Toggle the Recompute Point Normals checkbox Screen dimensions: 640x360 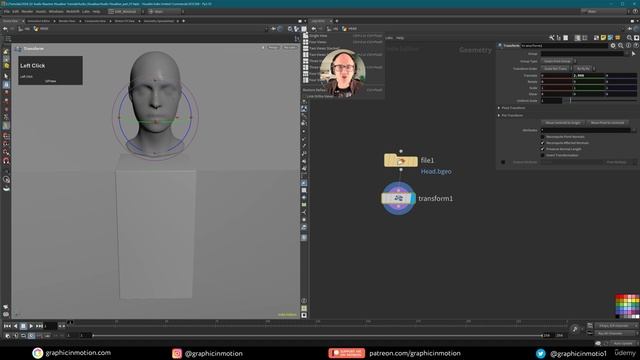coord(542,137)
